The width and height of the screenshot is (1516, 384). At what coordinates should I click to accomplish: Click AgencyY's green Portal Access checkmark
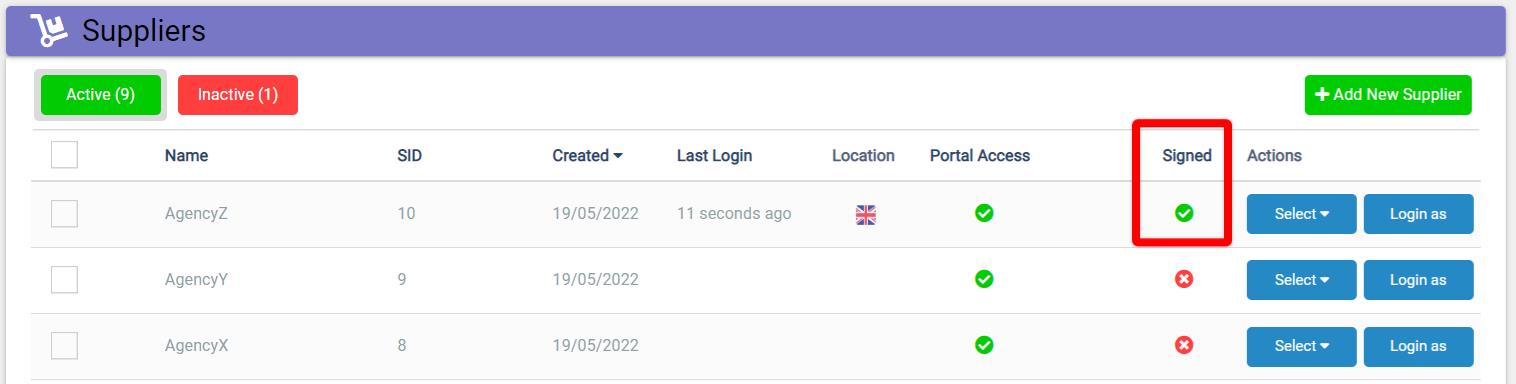pyautogui.click(x=984, y=279)
